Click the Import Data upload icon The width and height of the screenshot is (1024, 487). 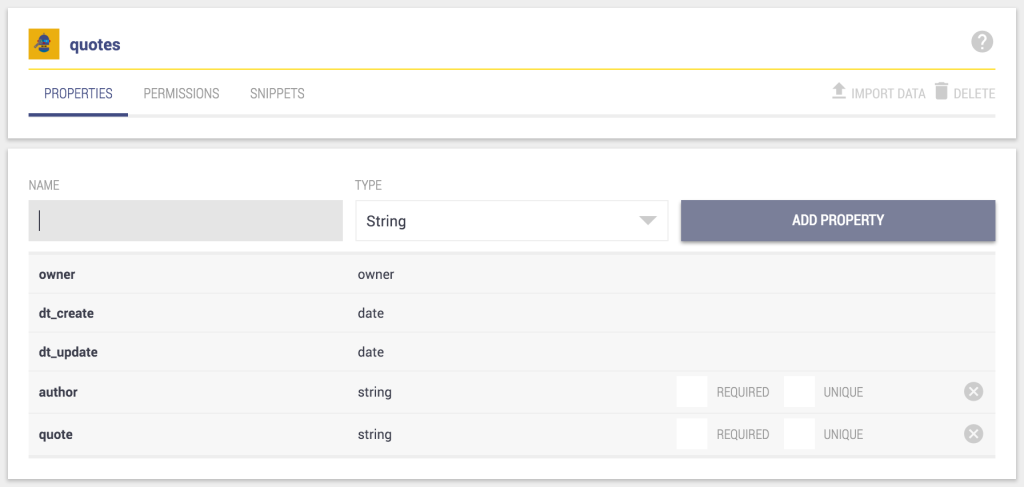click(839, 91)
